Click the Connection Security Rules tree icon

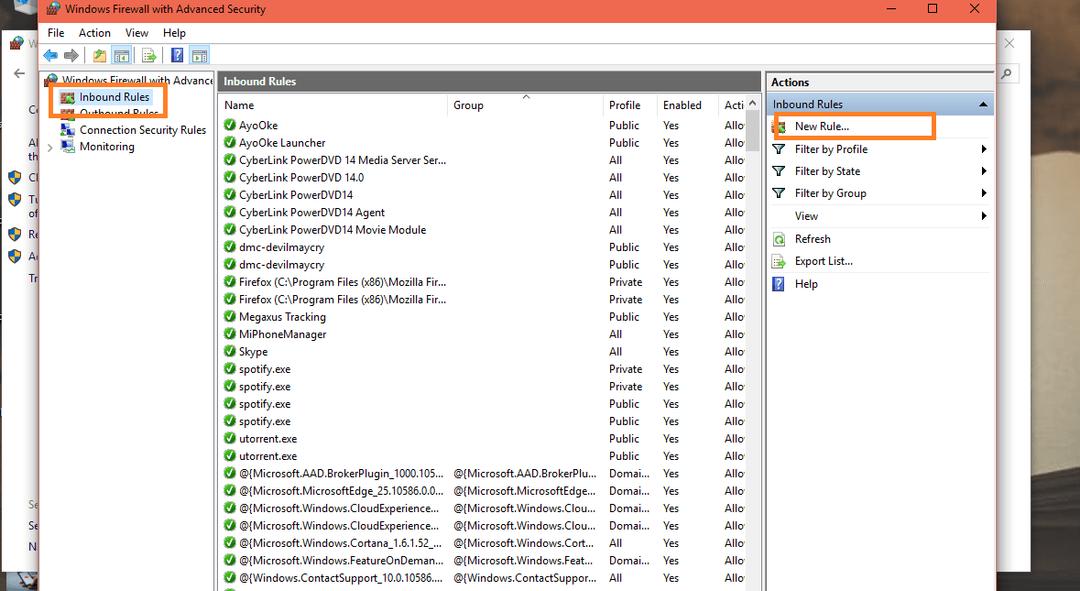(x=68, y=129)
